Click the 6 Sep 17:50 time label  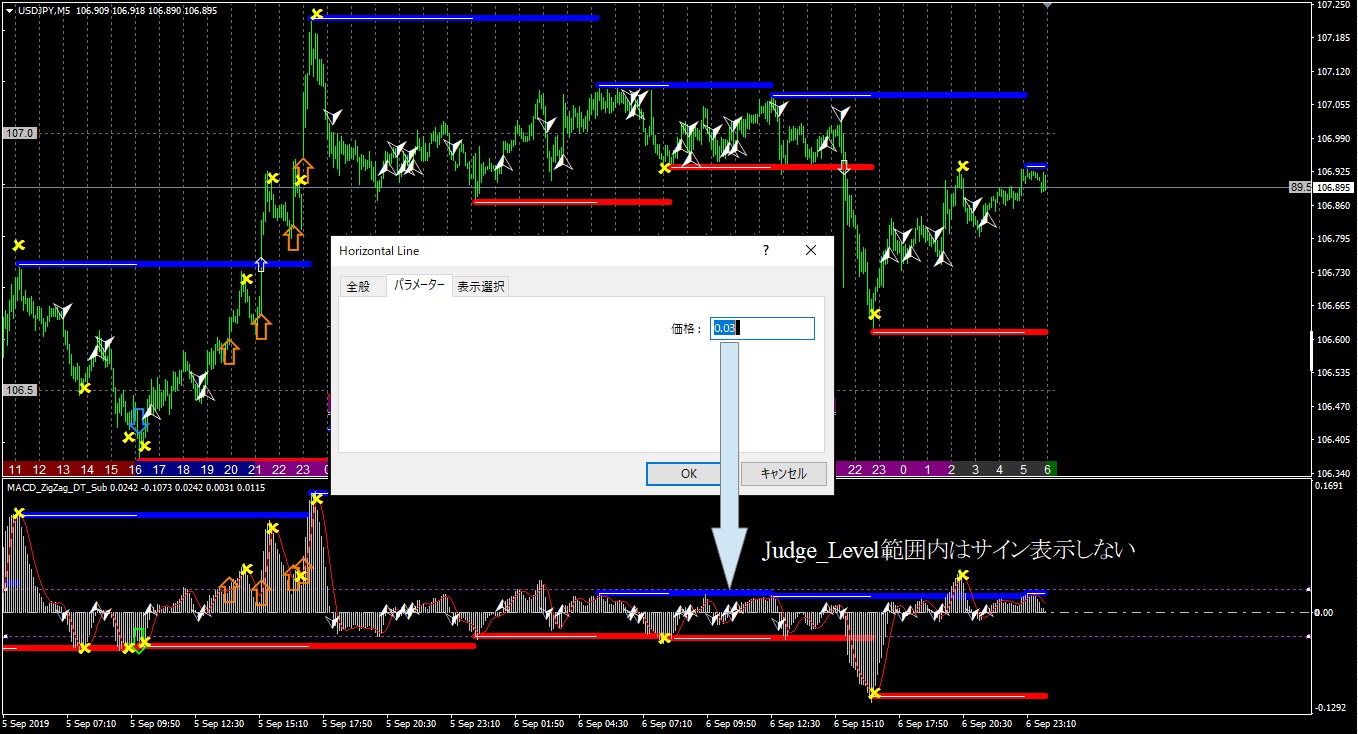922,724
